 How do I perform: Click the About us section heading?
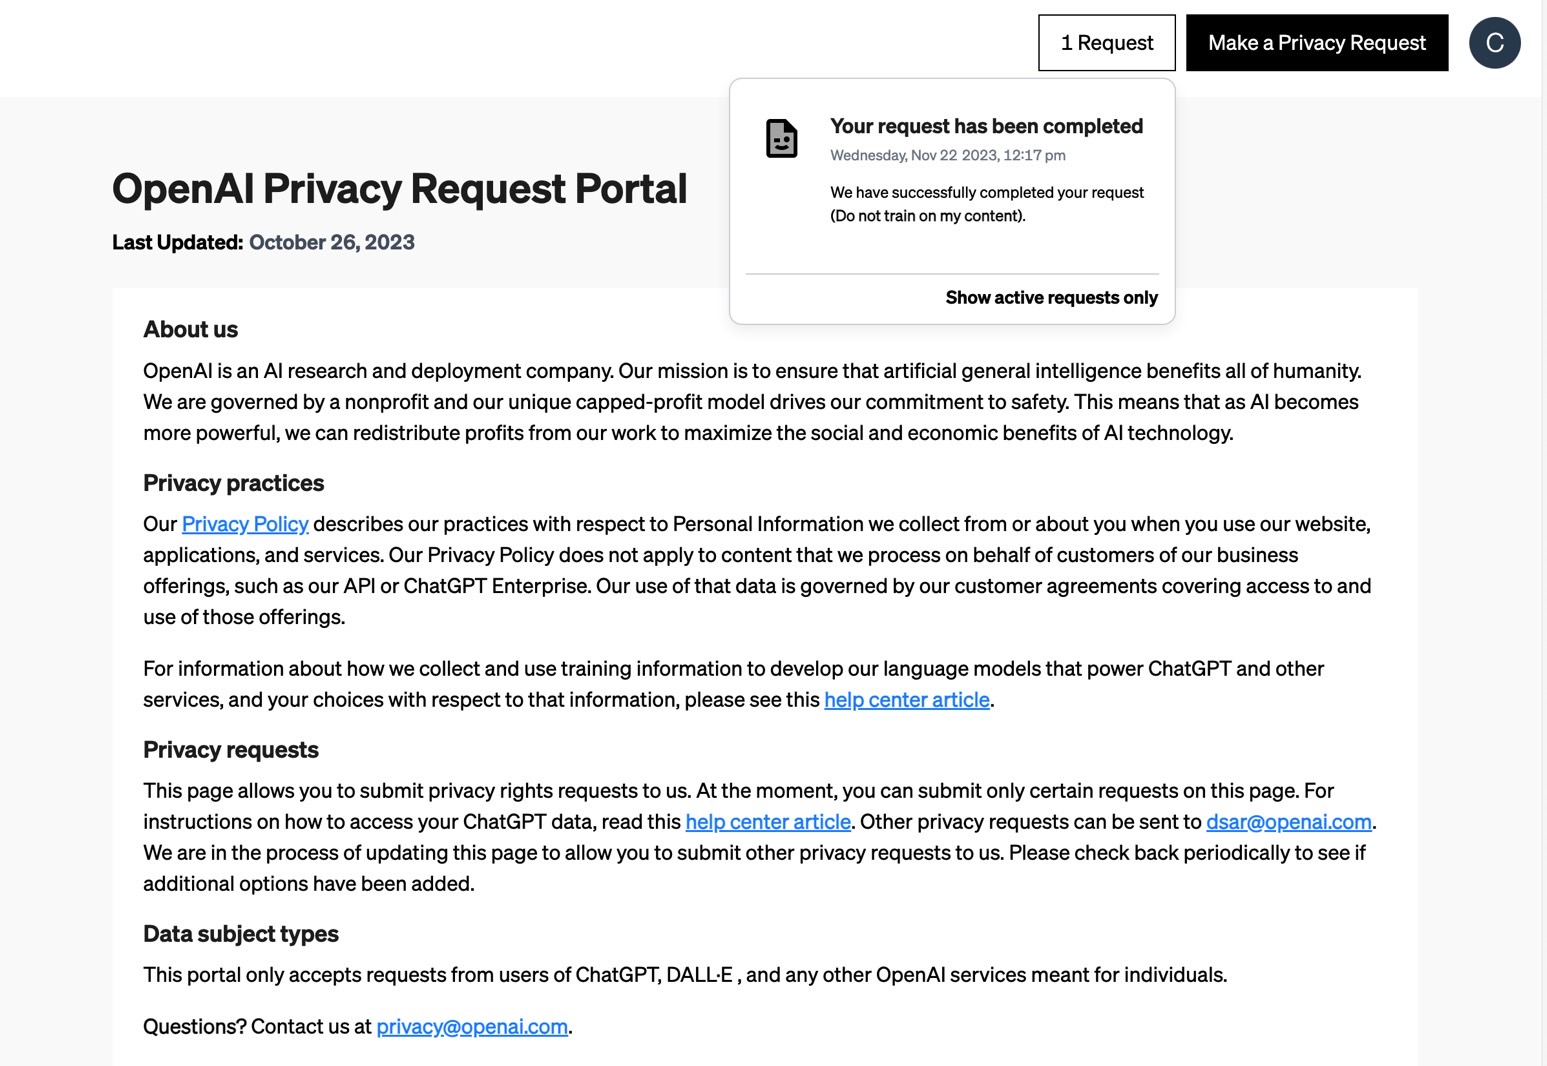click(190, 330)
